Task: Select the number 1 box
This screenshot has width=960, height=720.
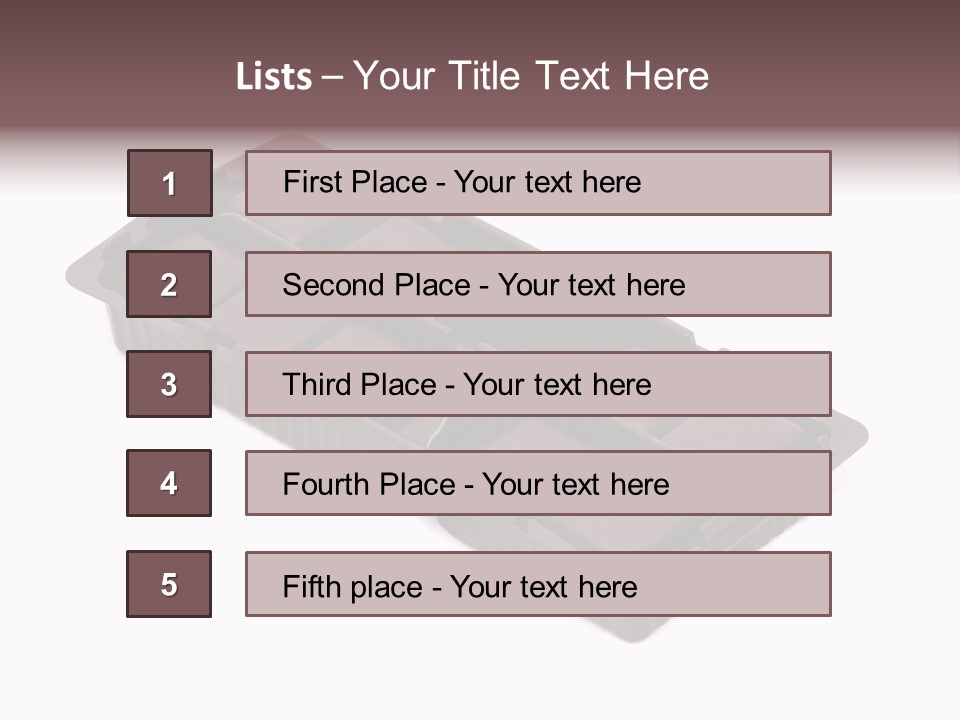Action: point(170,183)
